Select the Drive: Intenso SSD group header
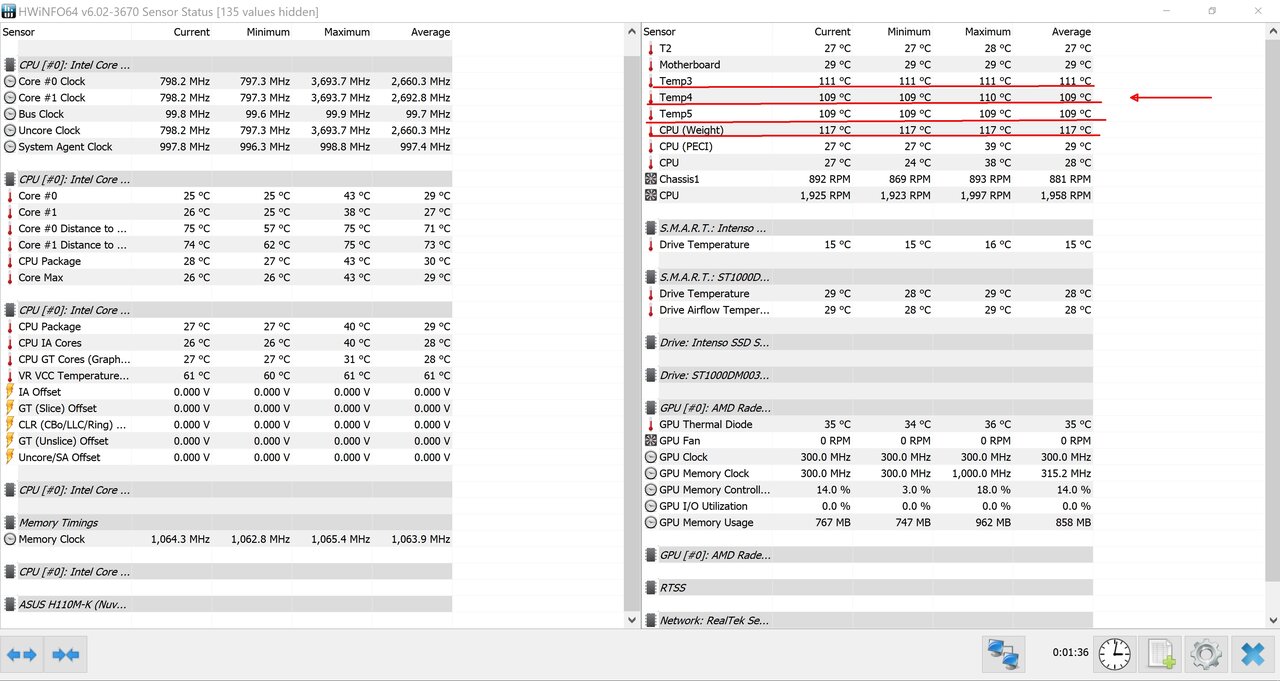The height and width of the screenshot is (681, 1280). (867, 343)
